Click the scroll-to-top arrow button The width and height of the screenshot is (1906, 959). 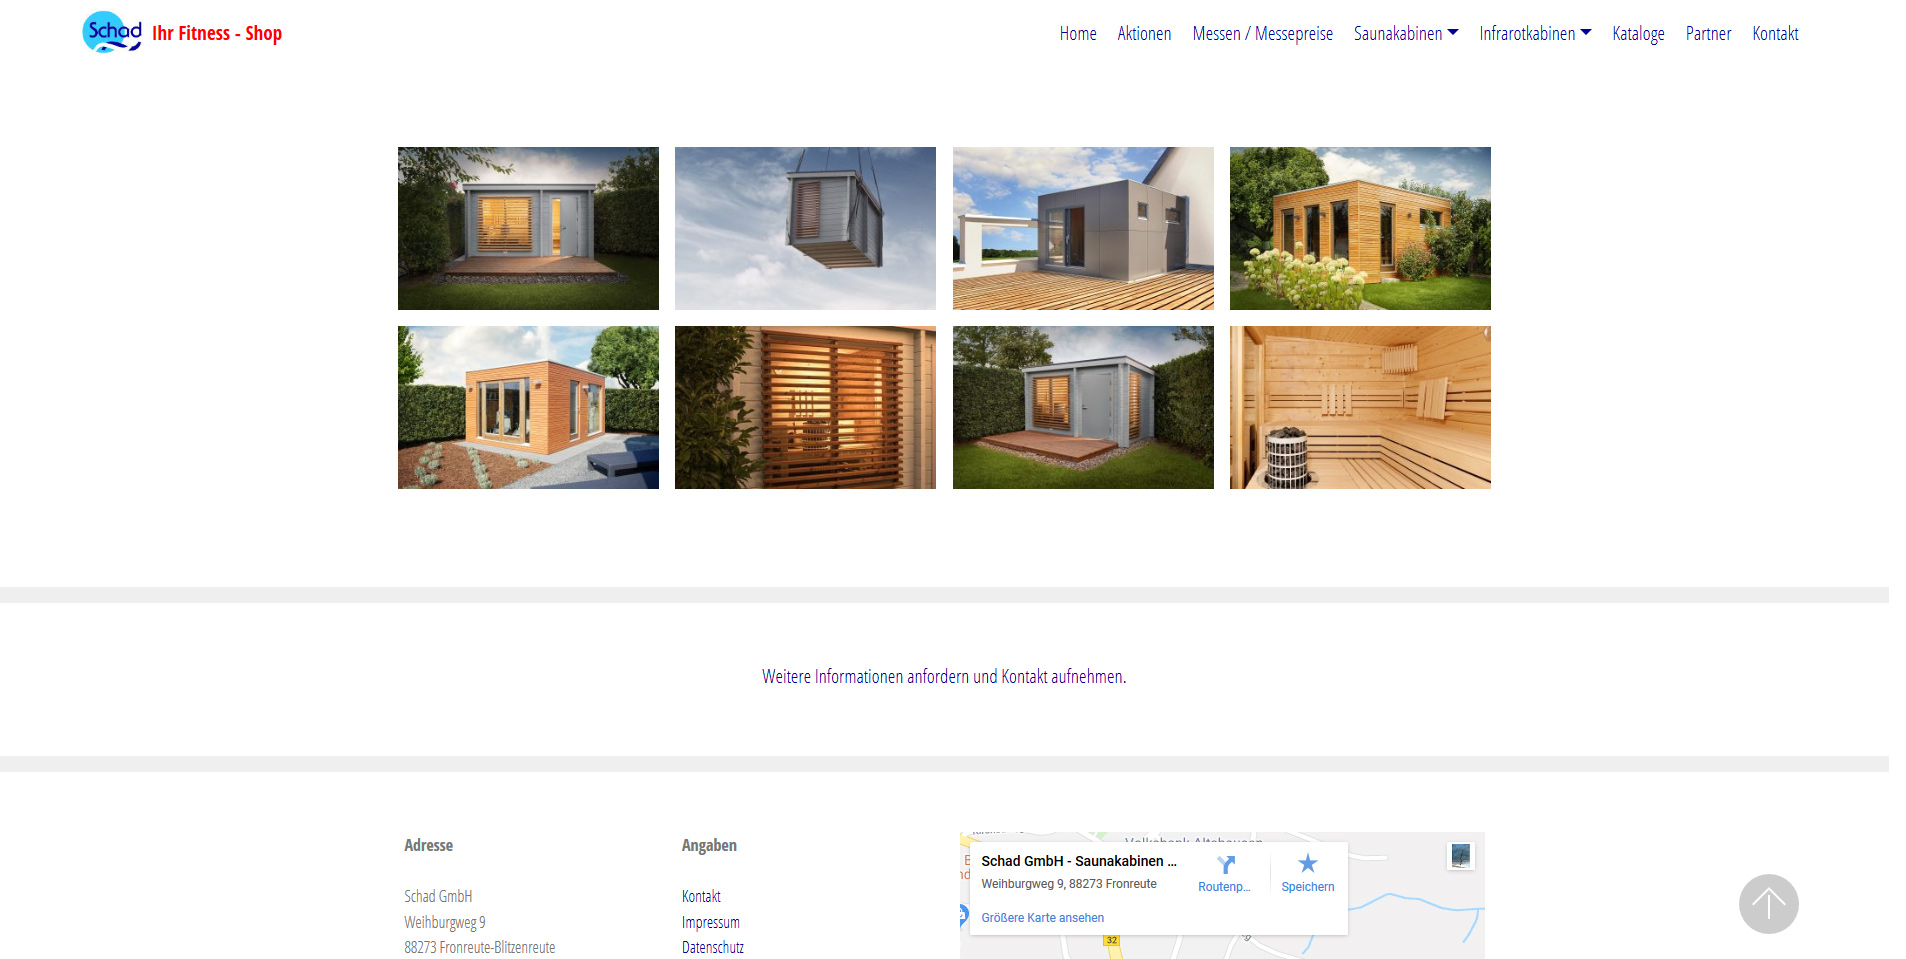click(1767, 904)
